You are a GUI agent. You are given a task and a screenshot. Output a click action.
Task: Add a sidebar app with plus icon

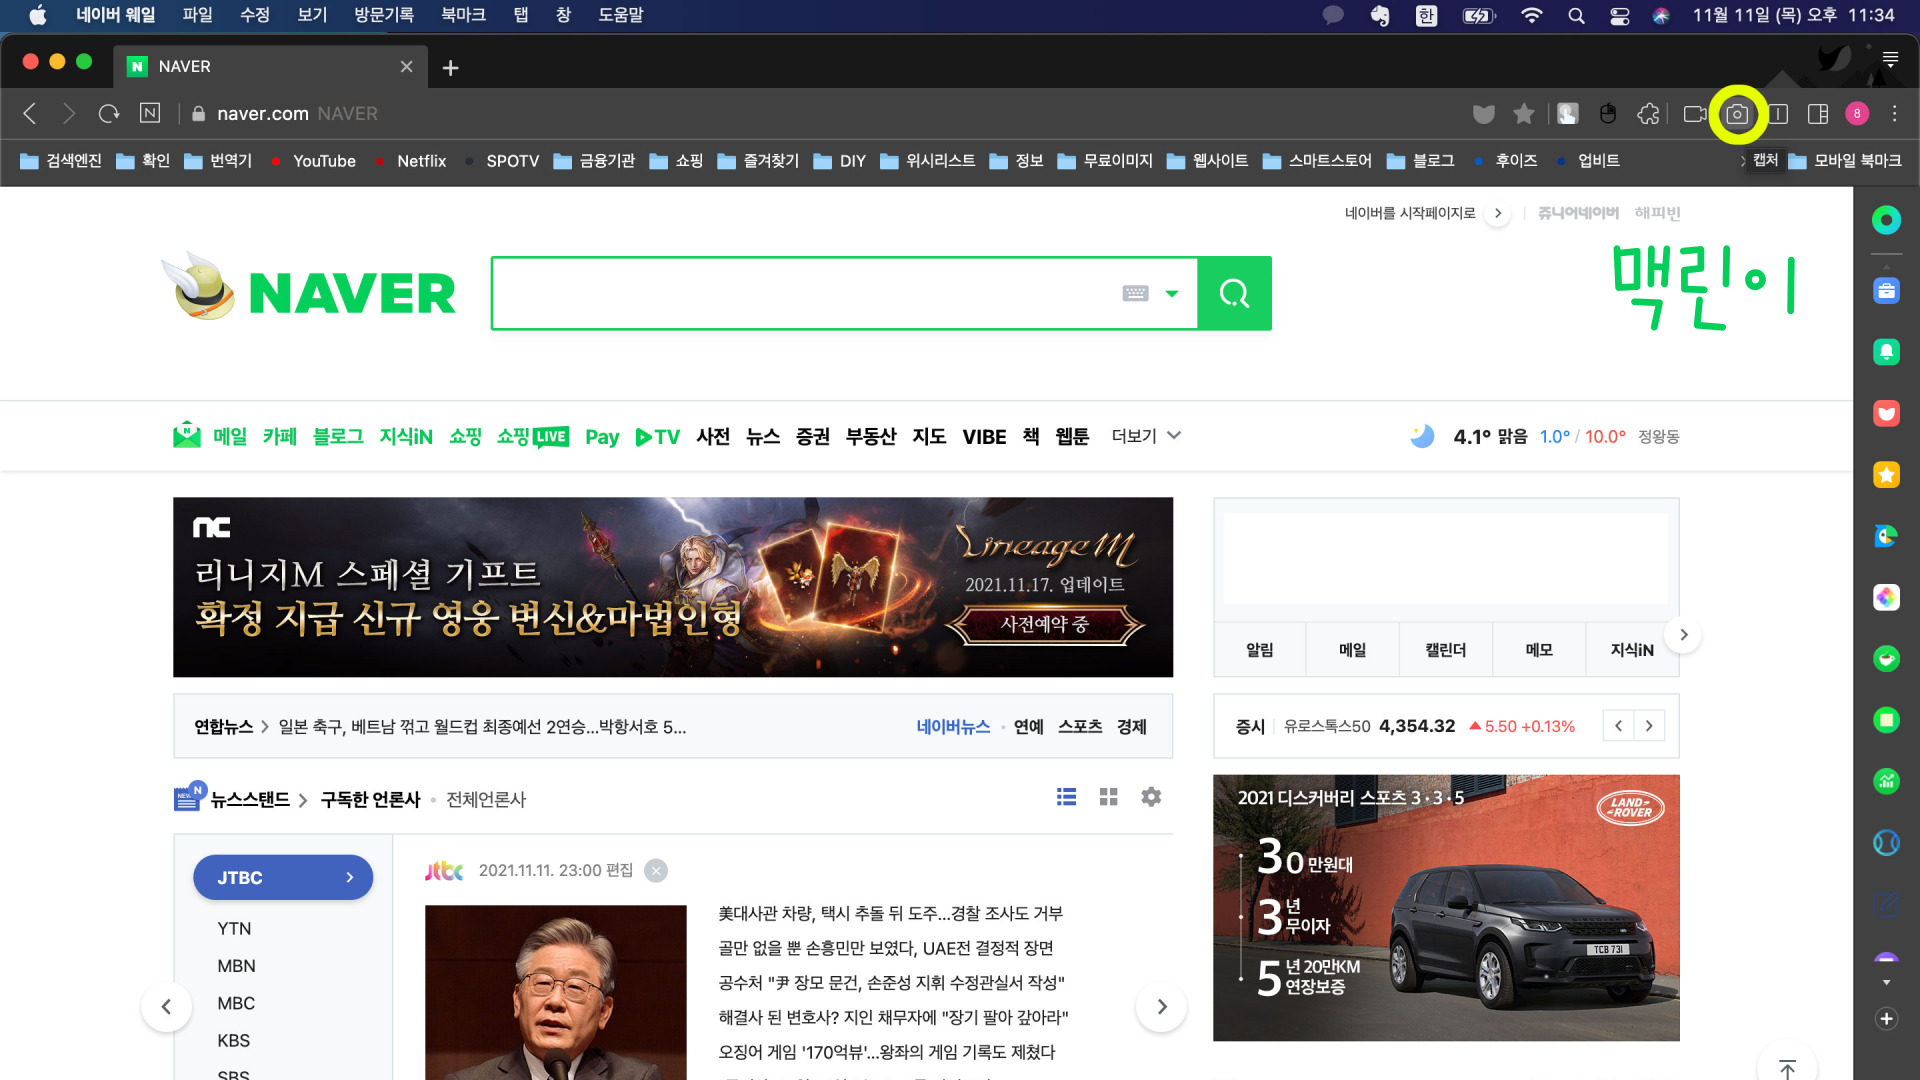pyautogui.click(x=1886, y=1019)
